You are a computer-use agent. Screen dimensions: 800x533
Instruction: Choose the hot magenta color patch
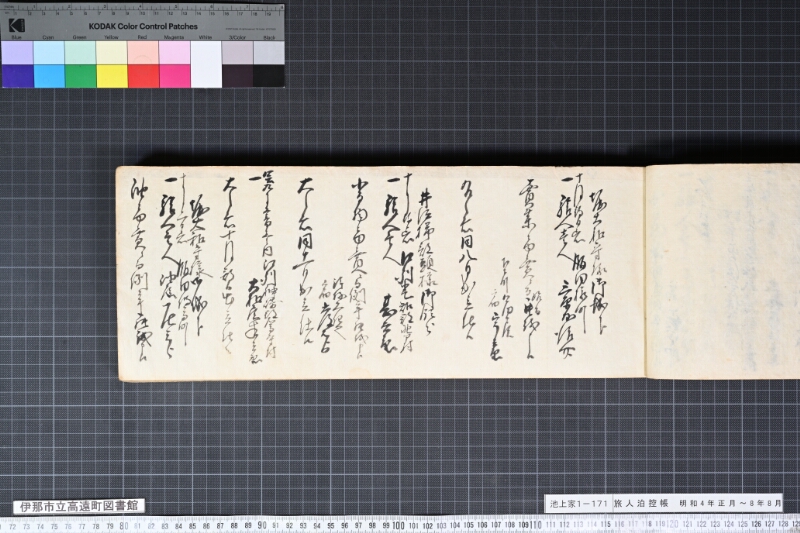pyautogui.click(x=174, y=76)
